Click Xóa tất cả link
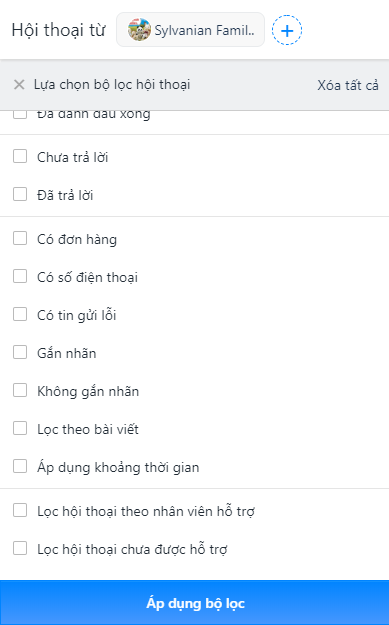The width and height of the screenshot is (389, 625). coord(348,85)
